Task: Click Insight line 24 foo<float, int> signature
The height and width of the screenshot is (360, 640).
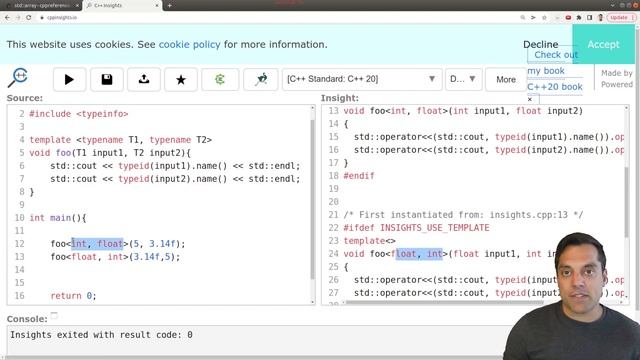Action: tap(449, 253)
